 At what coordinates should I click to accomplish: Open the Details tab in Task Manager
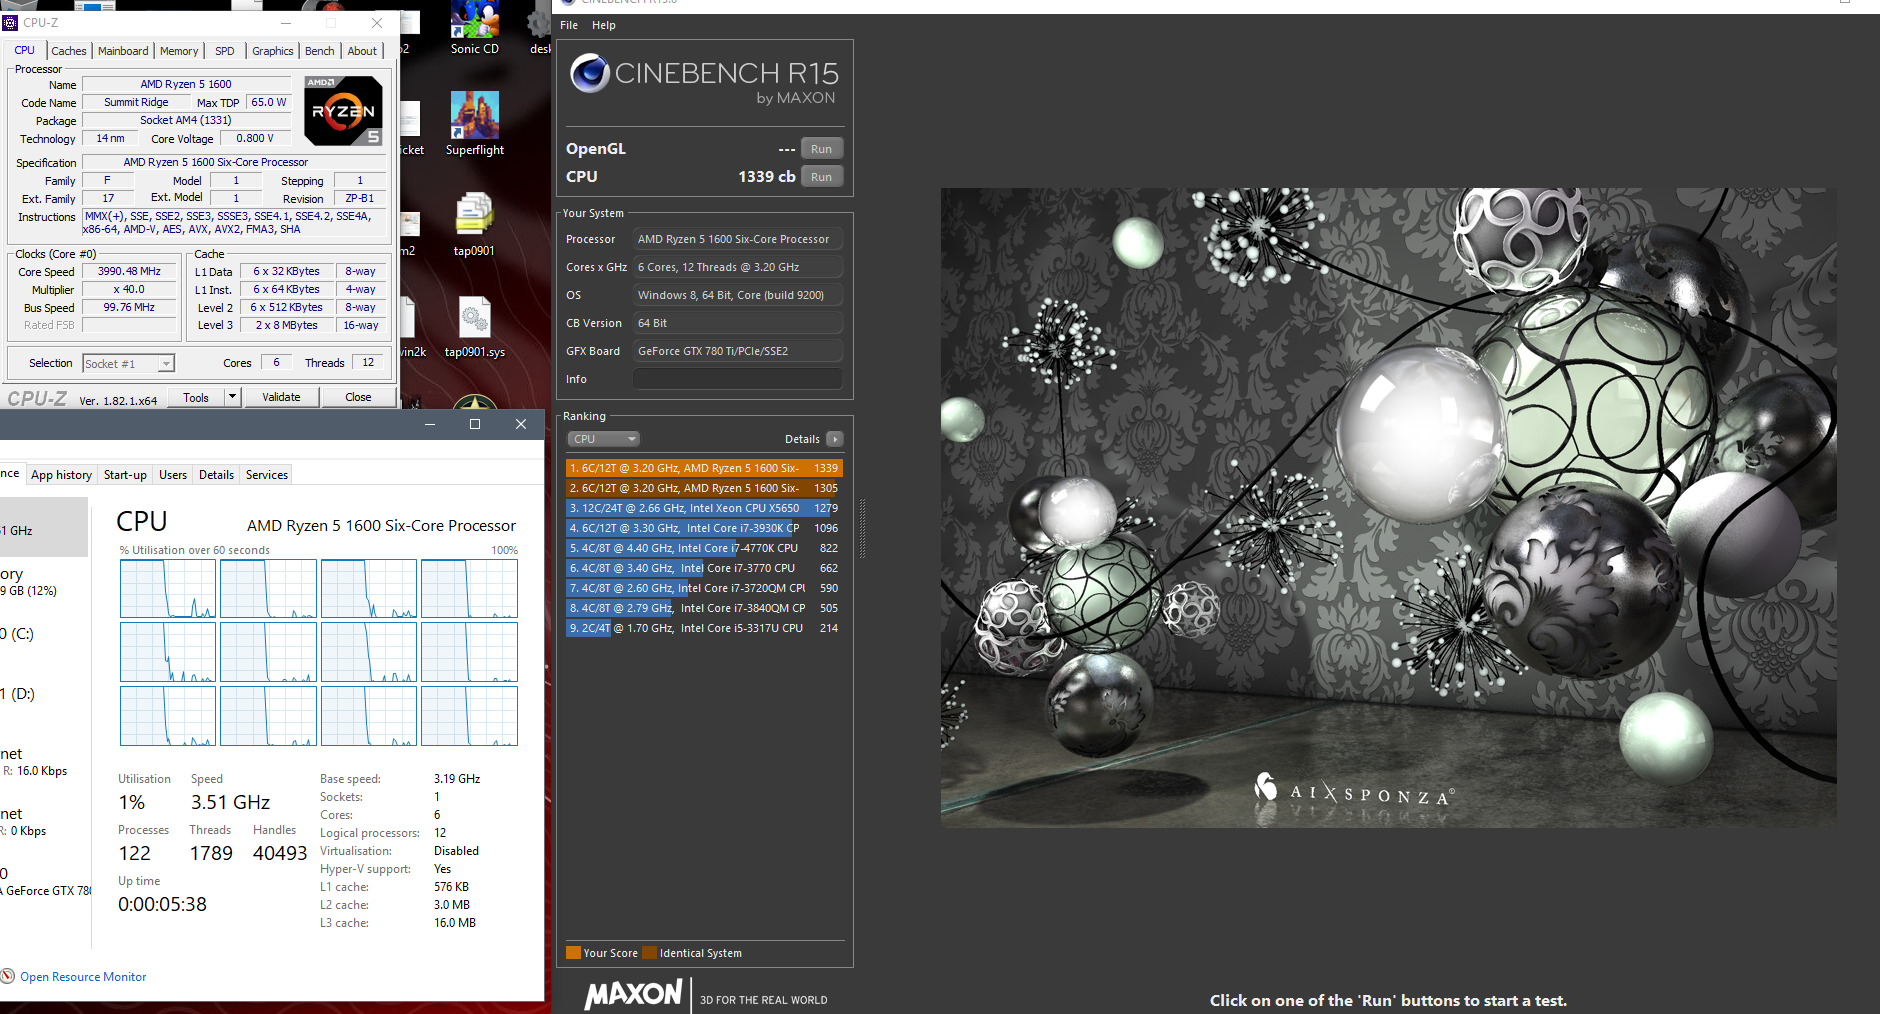point(216,475)
